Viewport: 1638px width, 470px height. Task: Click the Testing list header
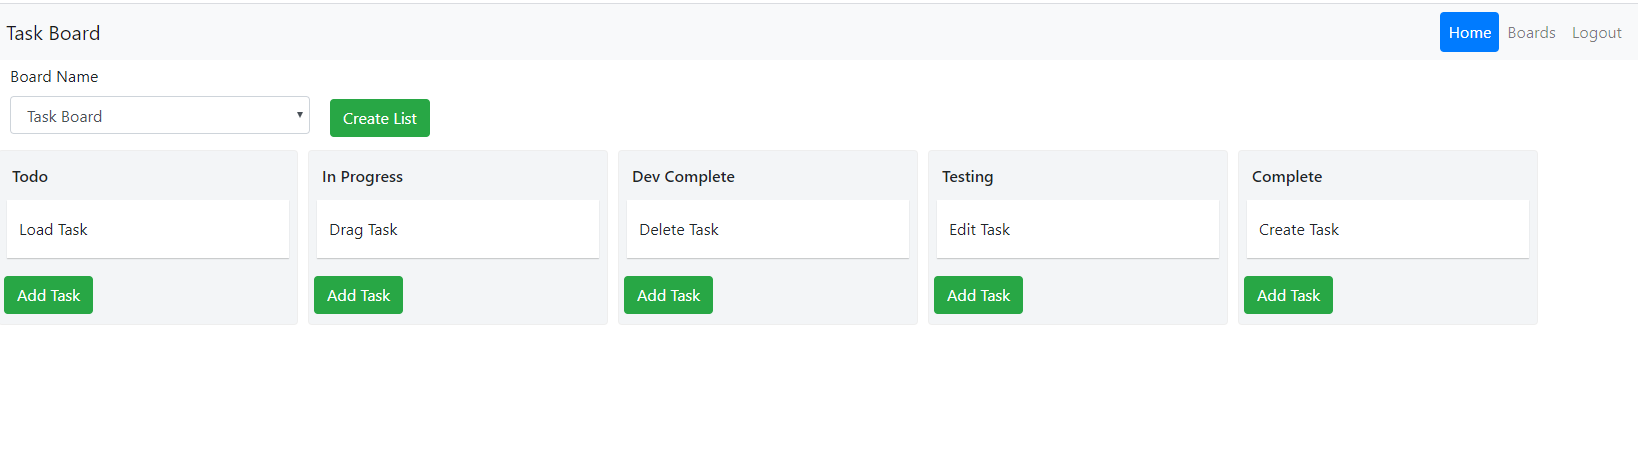tap(967, 176)
